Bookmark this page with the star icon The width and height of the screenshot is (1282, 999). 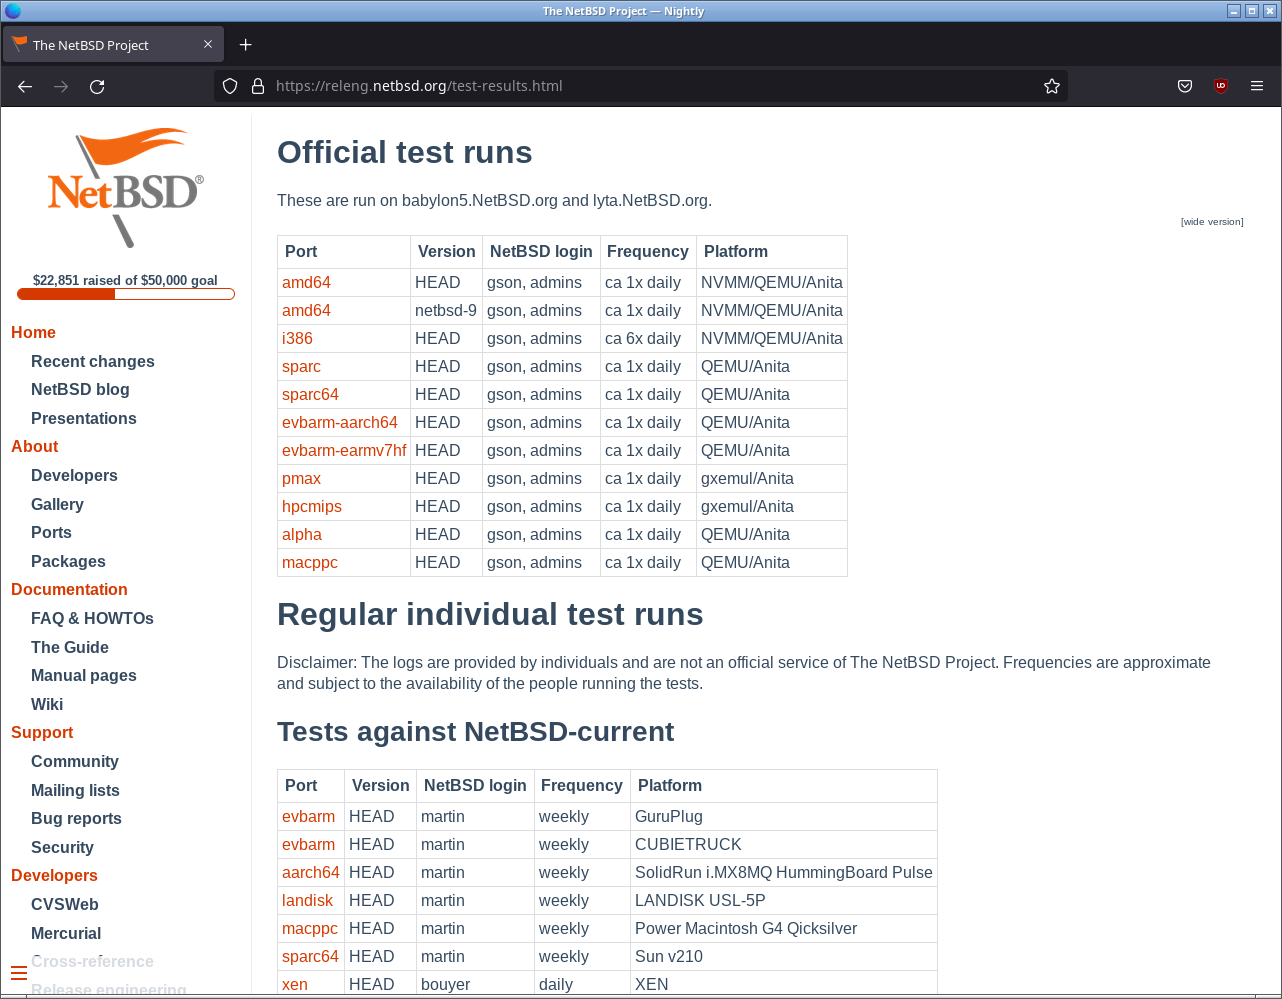(x=1052, y=86)
